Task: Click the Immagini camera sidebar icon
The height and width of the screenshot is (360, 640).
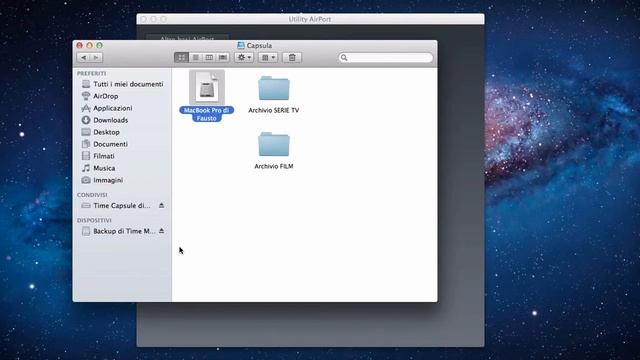Action: click(86, 180)
